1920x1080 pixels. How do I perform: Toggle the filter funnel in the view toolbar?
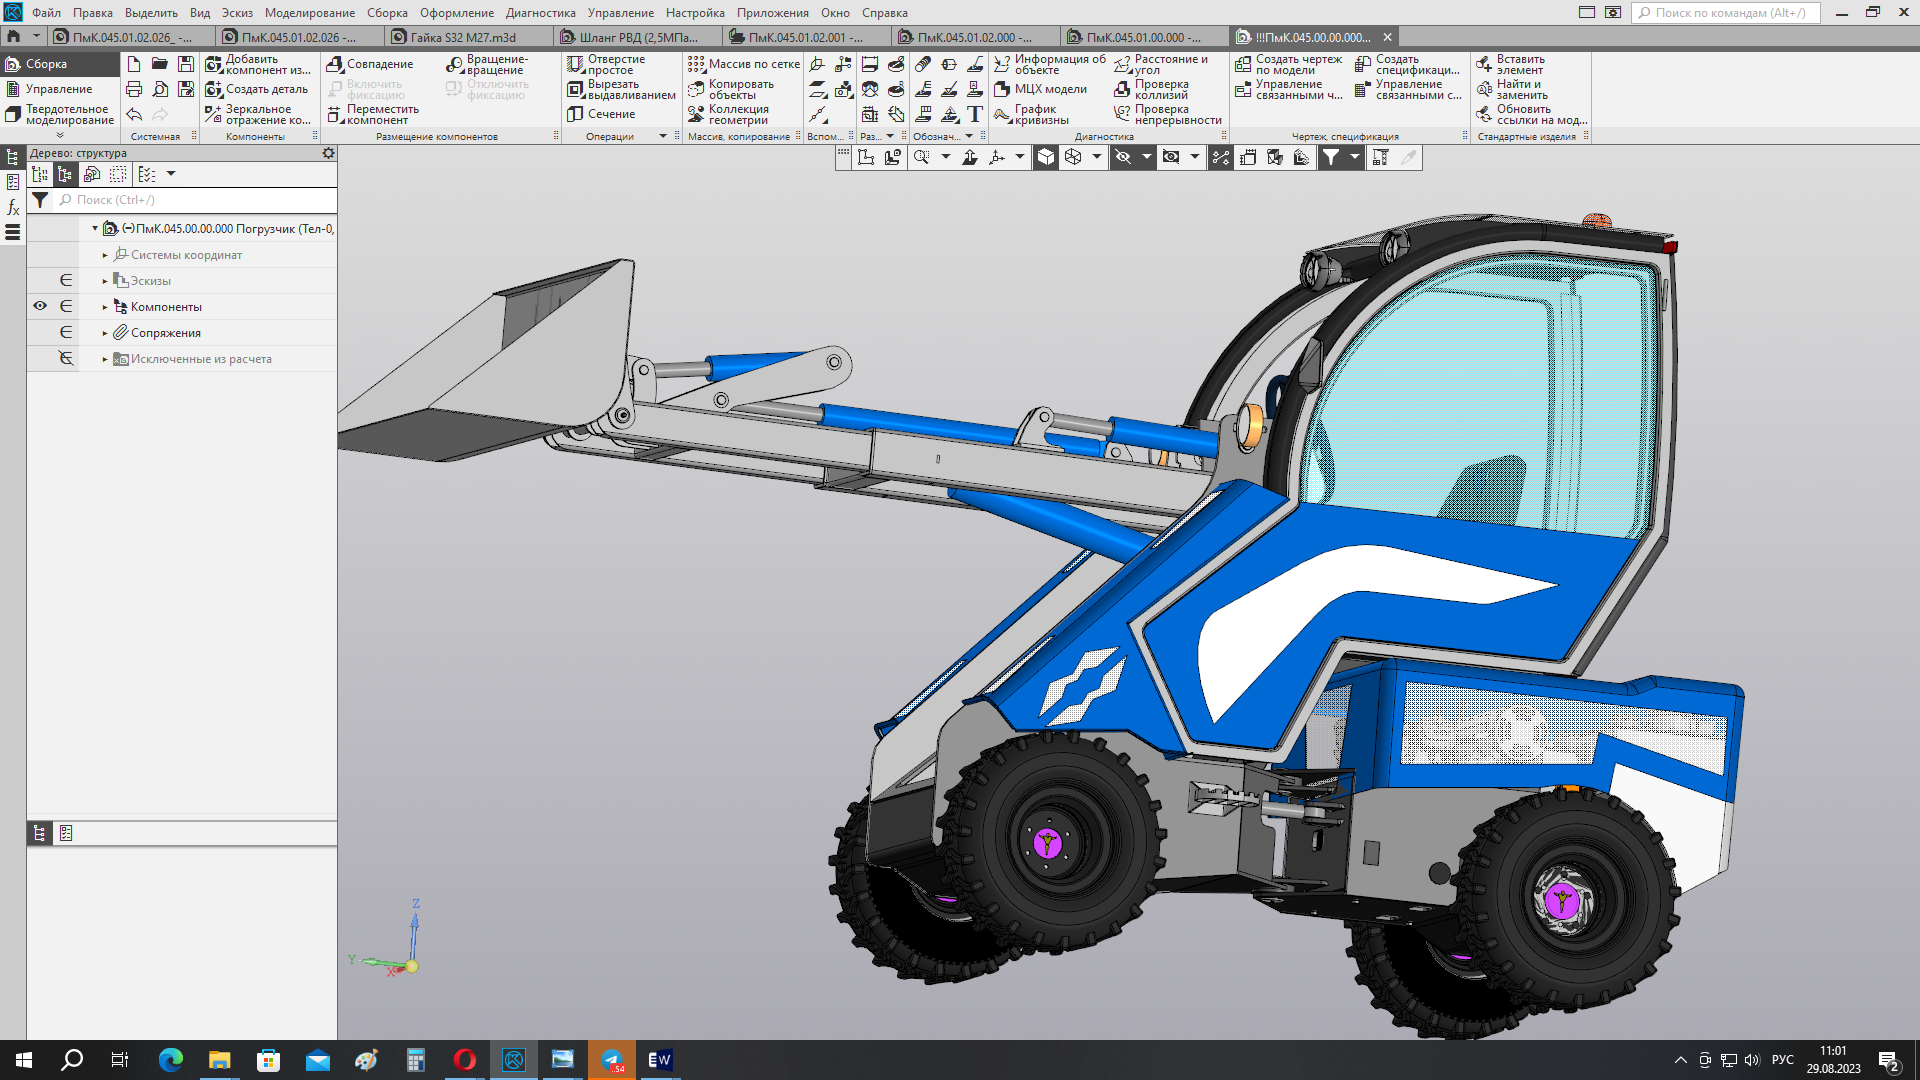1331,157
